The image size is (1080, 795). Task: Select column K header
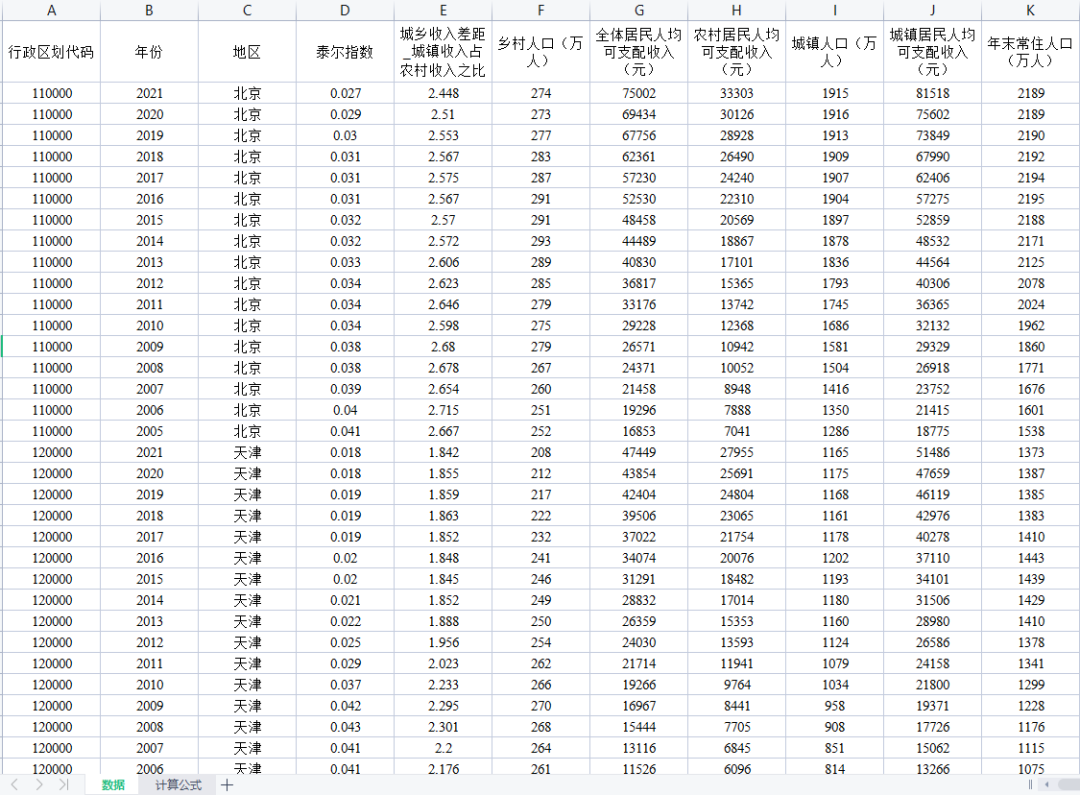[1030, 10]
